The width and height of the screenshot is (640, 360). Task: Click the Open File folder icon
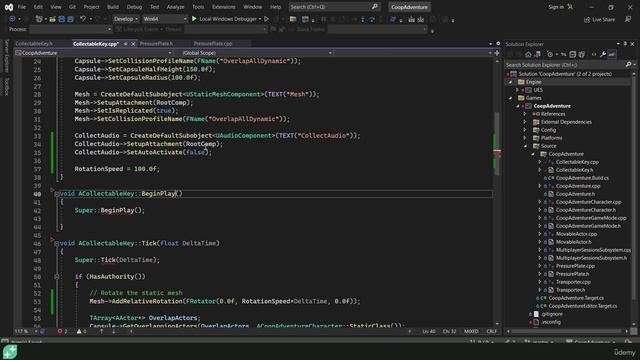click(x=52, y=19)
